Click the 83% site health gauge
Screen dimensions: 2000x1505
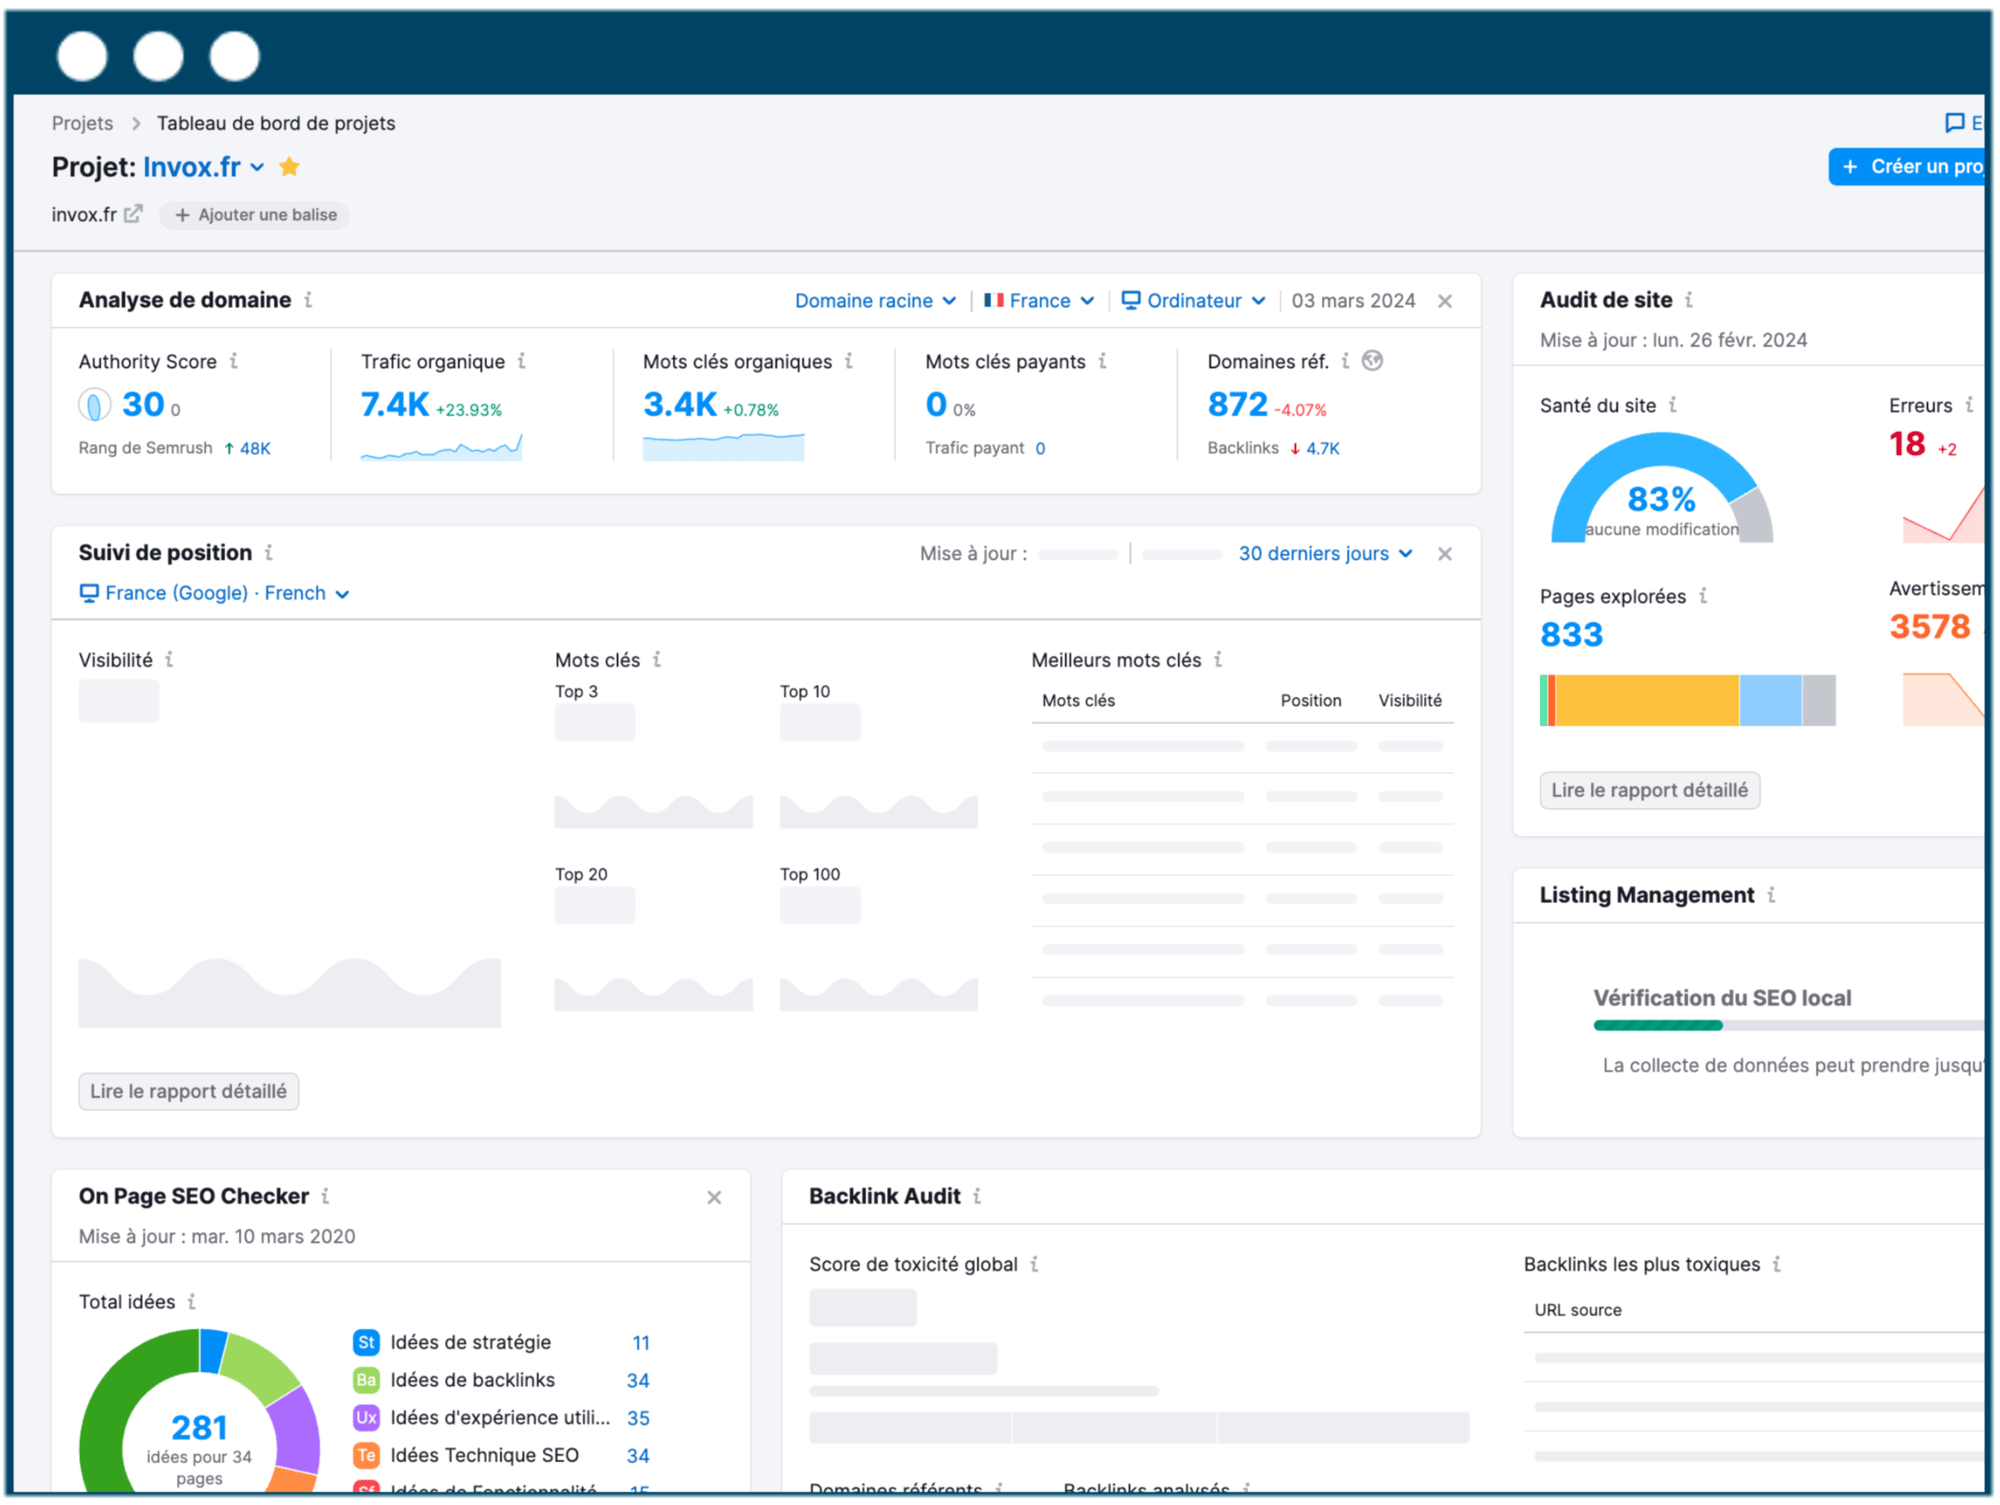[x=1662, y=488]
